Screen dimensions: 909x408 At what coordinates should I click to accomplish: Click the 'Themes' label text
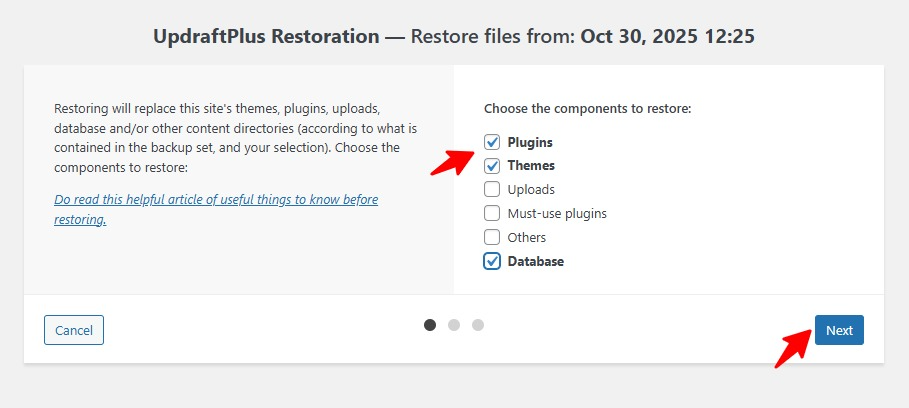tap(531, 166)
